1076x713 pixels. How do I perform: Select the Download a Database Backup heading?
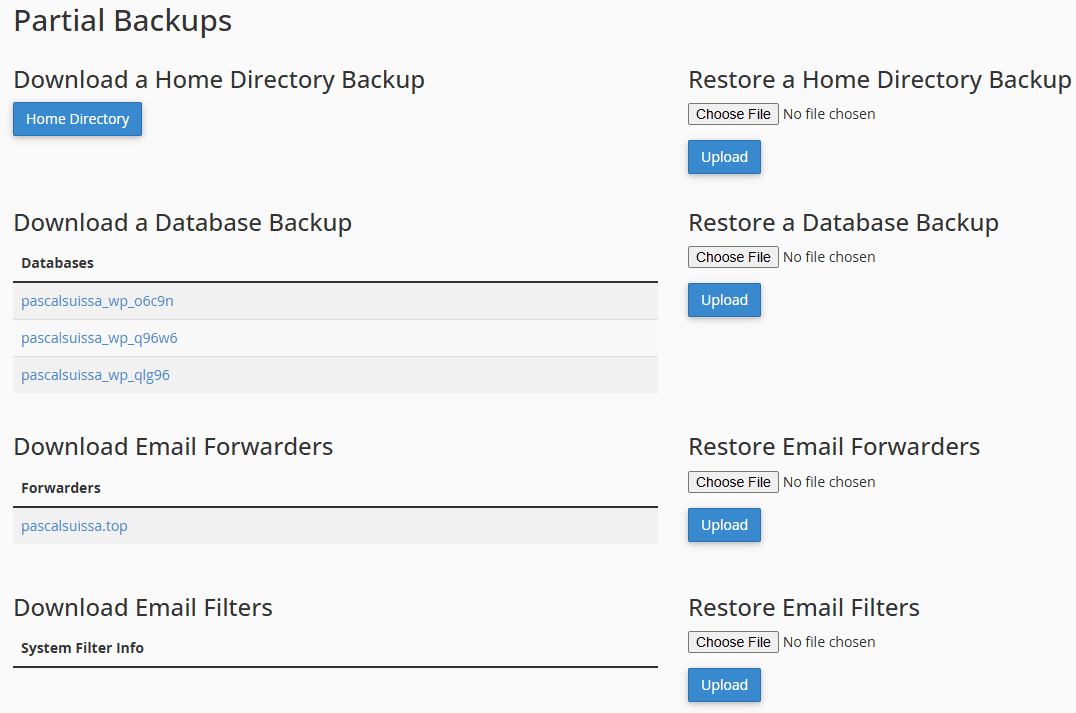click(x=183, y=223)
